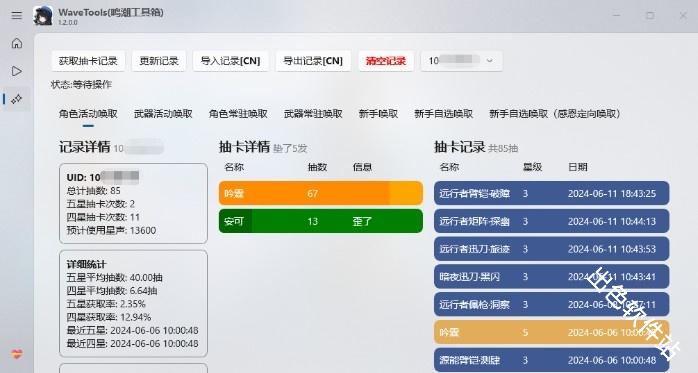This screenshot has height=373, width=698.
Task: Click 预计使用星声: 13600 text
Action: pyautogui.click(x=111, y=231)
